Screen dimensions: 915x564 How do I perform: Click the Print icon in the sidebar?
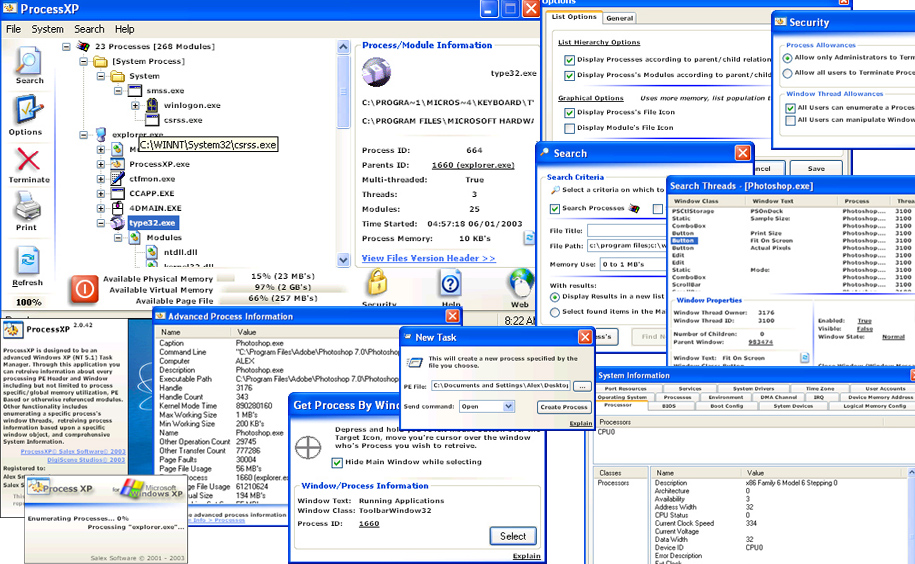click(28, 210)
